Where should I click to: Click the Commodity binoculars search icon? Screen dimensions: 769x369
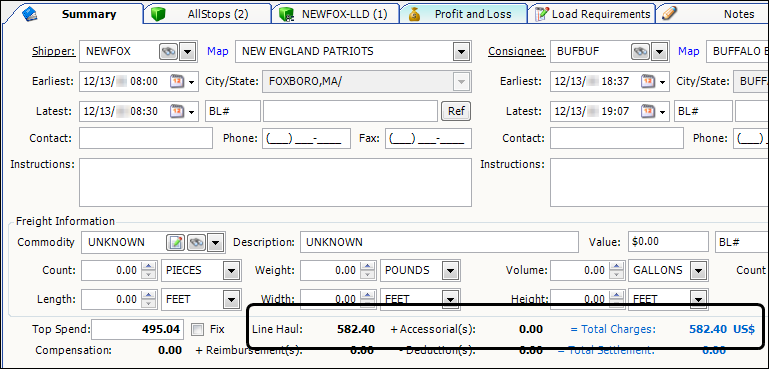[x=196, y=242]
